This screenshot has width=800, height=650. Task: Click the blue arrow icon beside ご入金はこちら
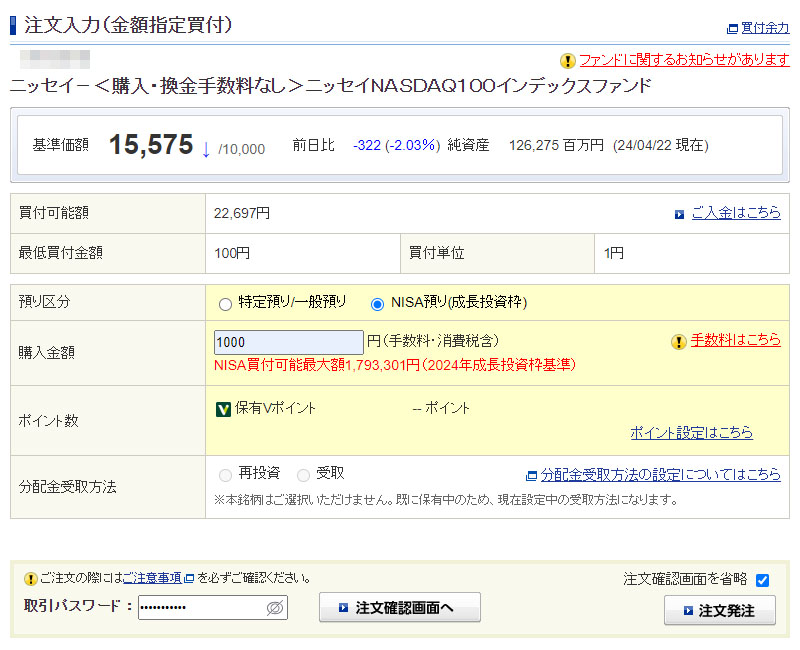click(x=680, y=214)
